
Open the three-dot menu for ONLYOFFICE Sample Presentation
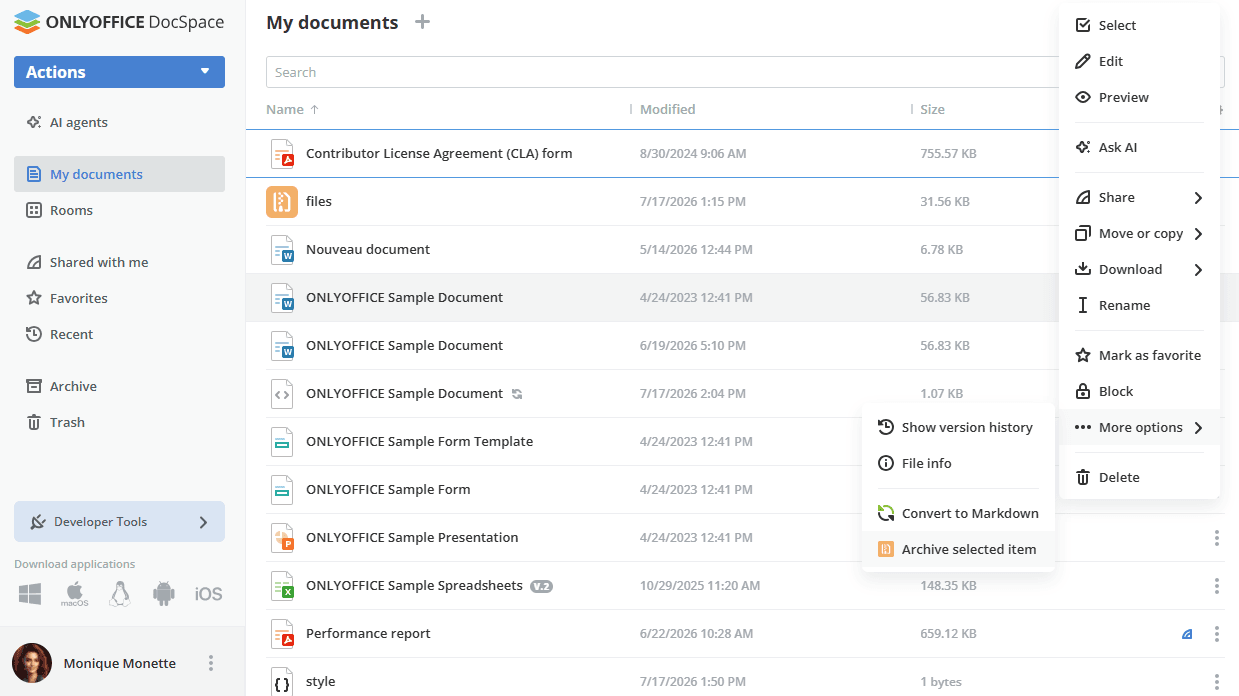pyautogui.click(x=1216, y=538)
